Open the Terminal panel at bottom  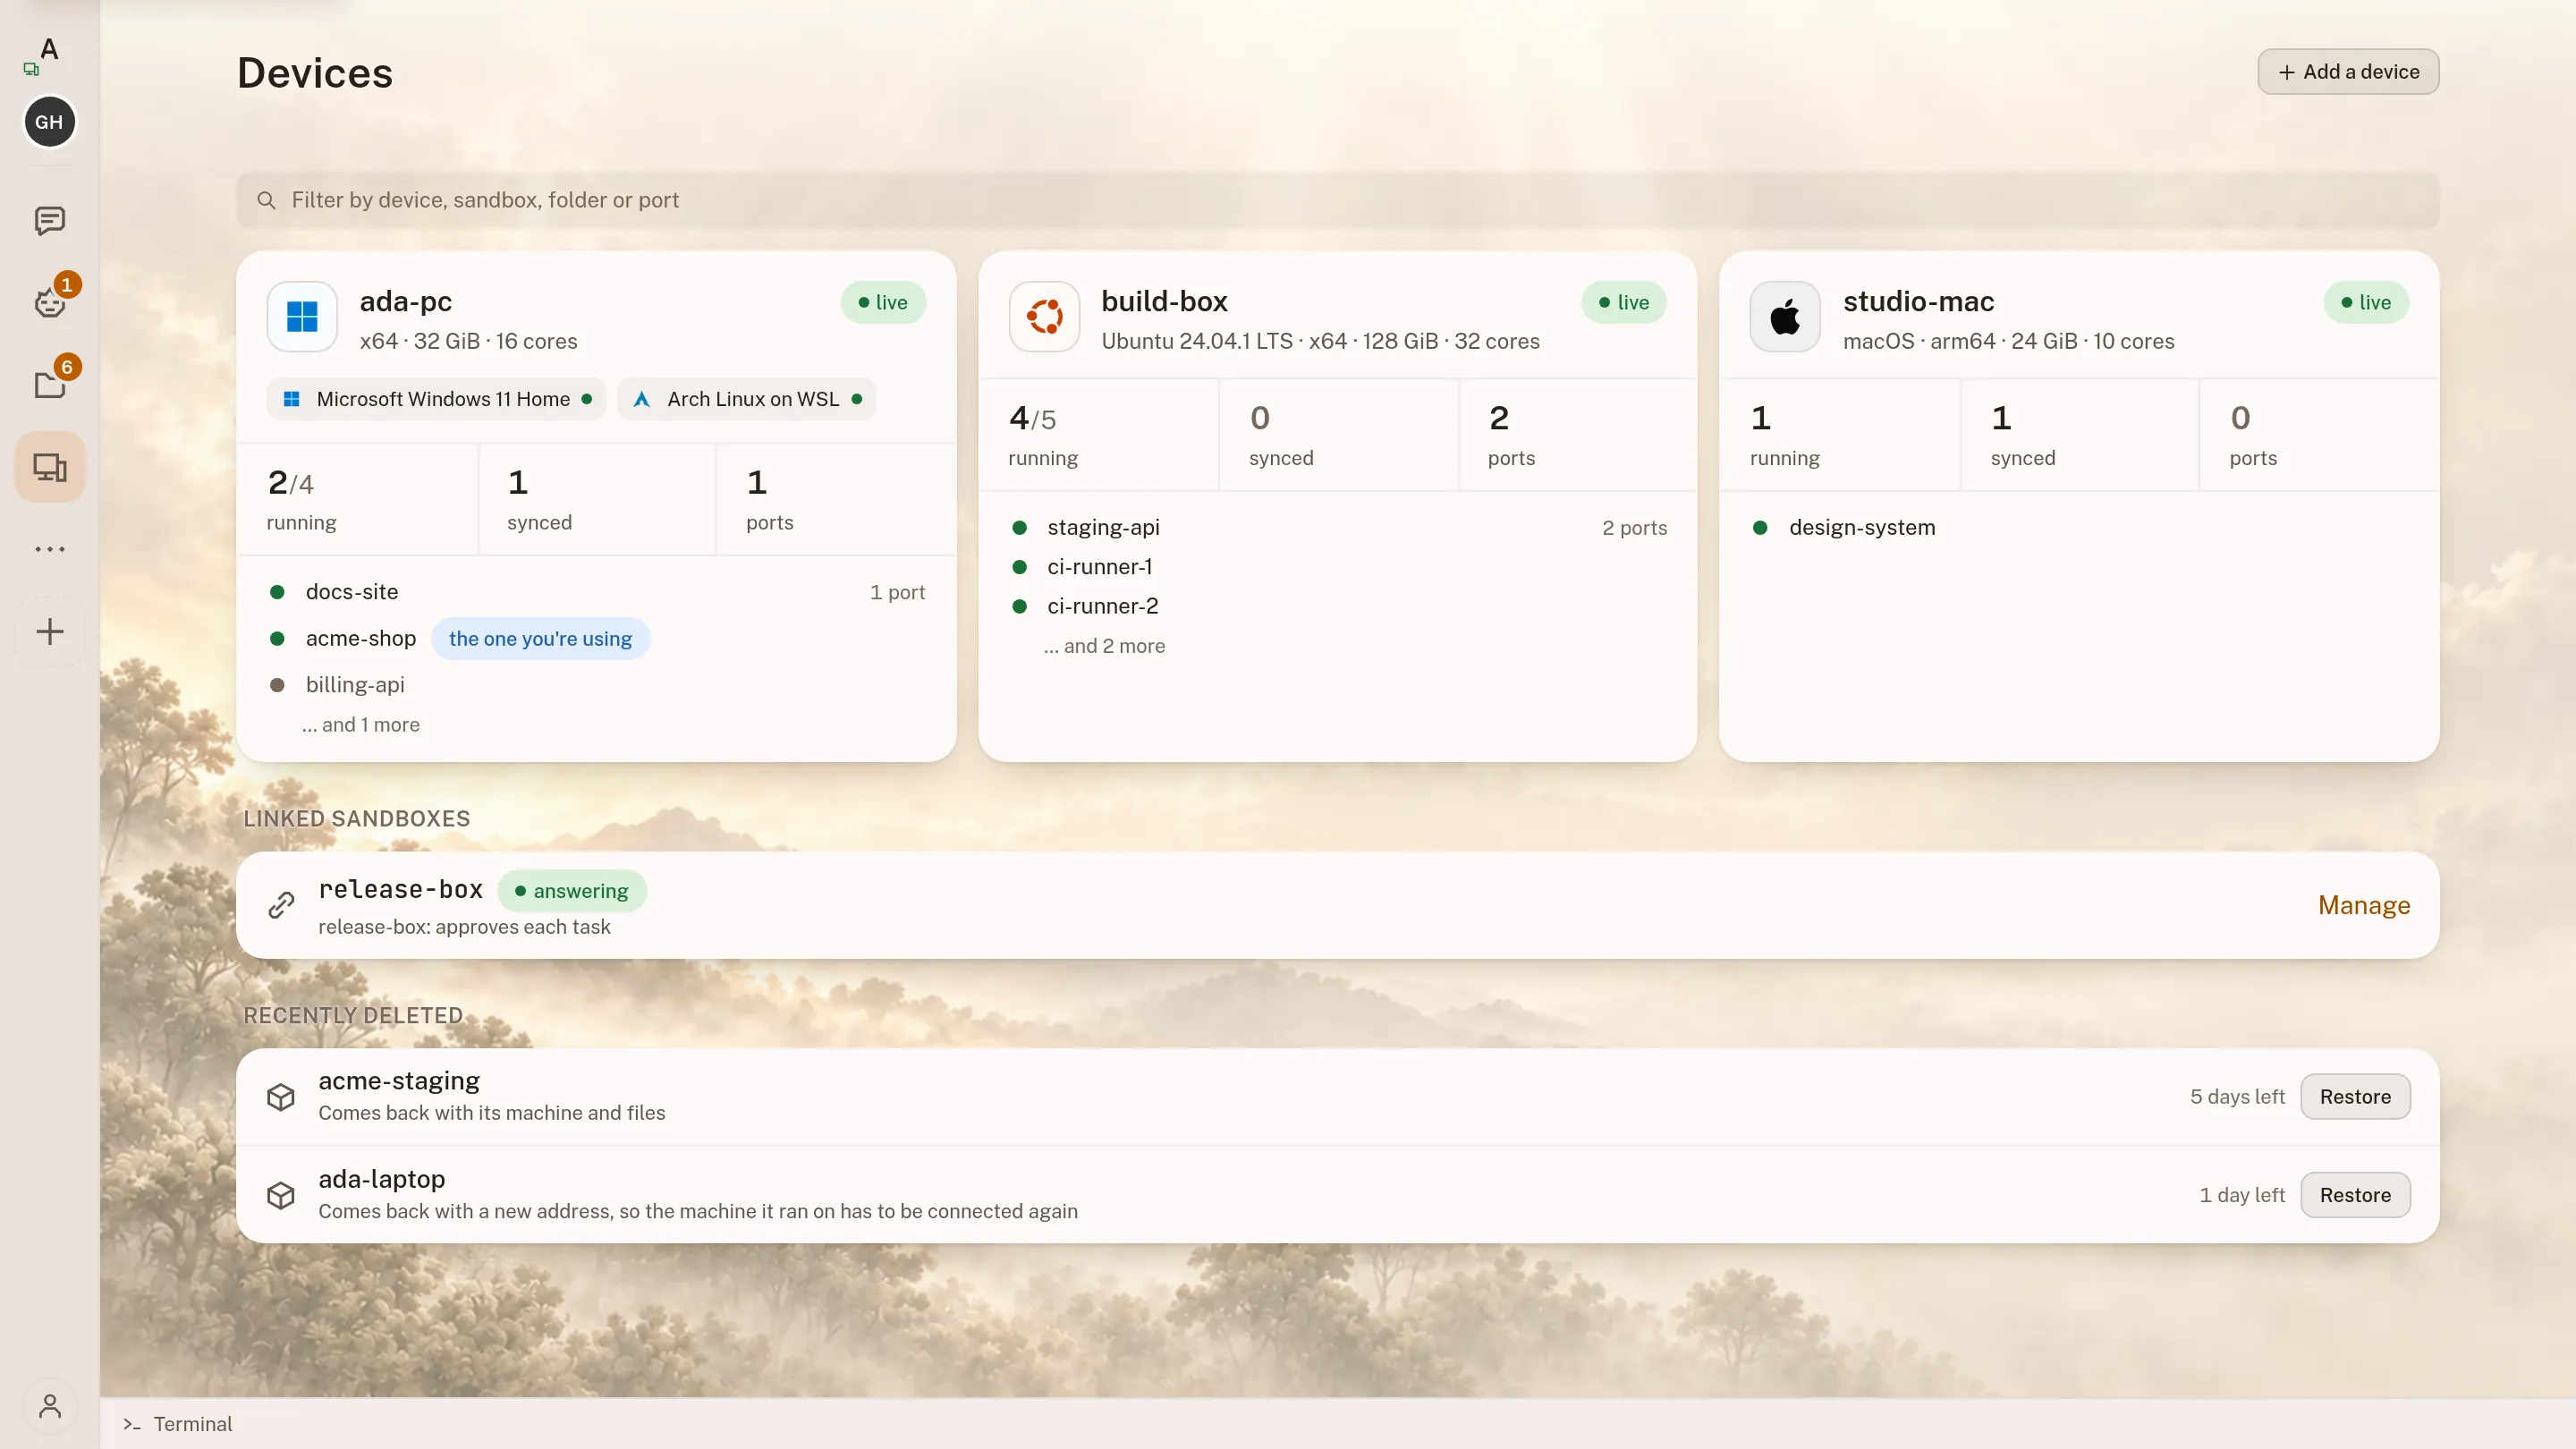pyautogui.click(x=178, y=1423)
